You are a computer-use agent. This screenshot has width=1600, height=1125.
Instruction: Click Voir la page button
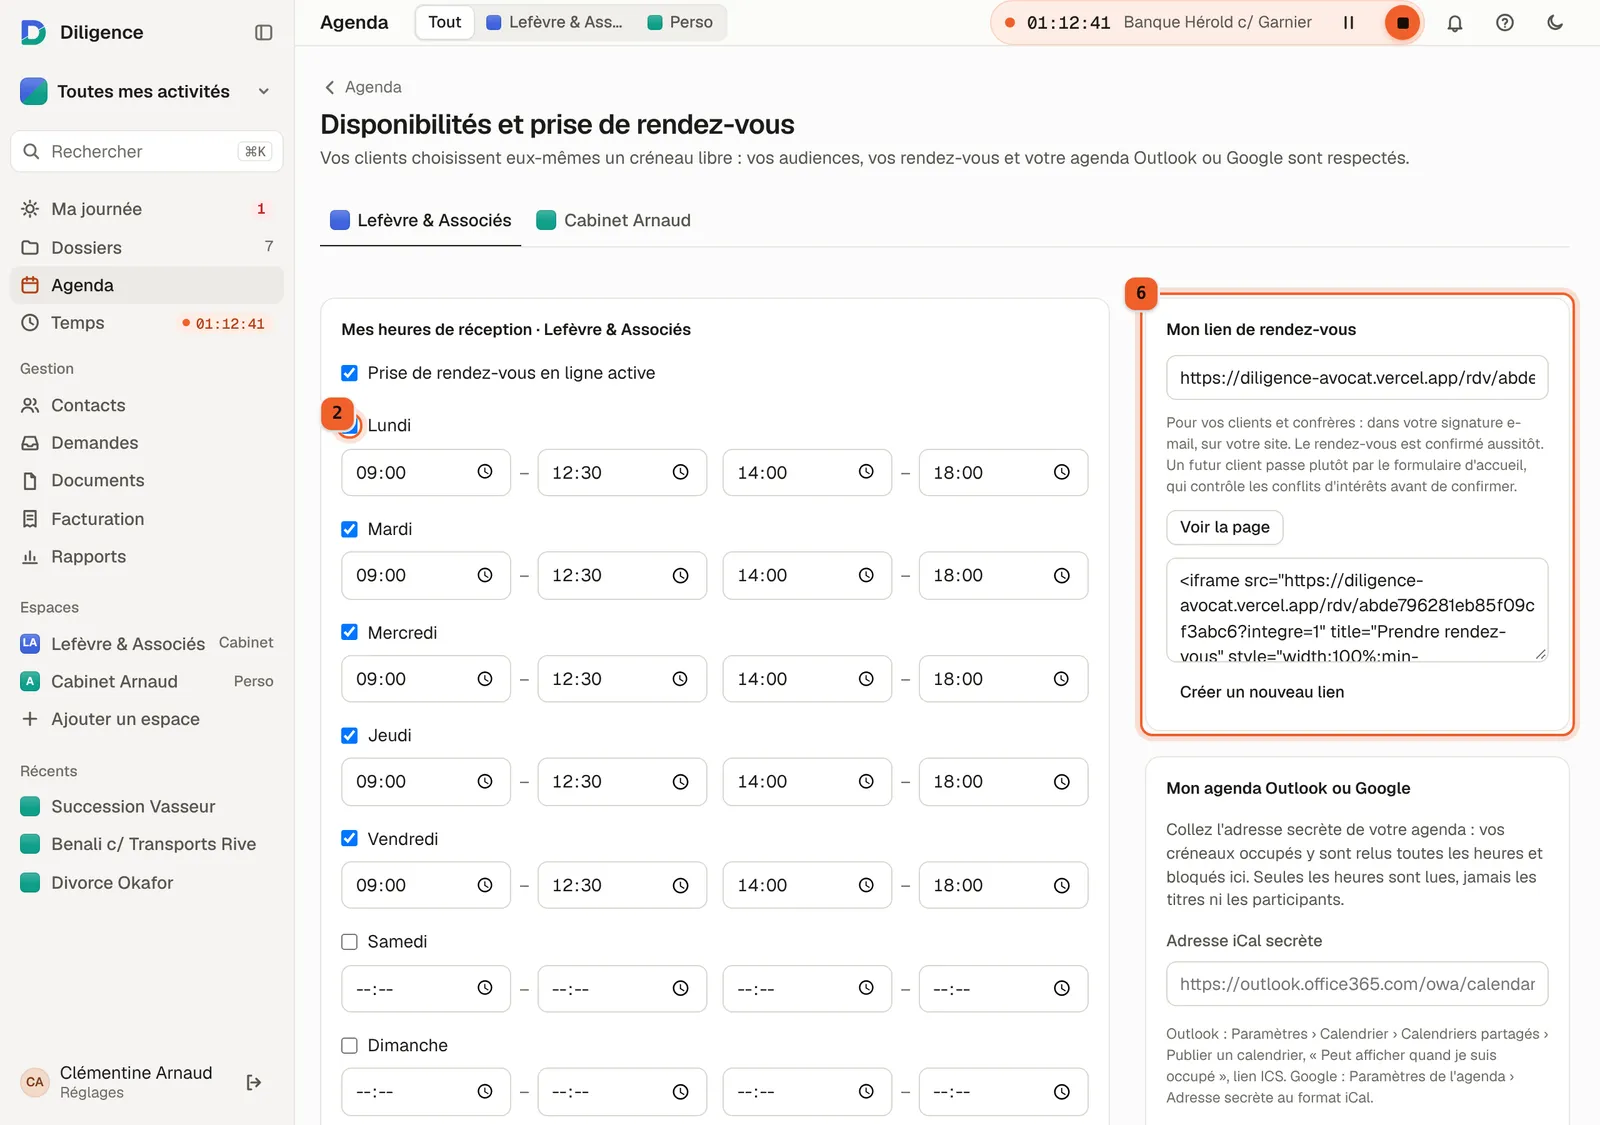tap(1225, 527)
